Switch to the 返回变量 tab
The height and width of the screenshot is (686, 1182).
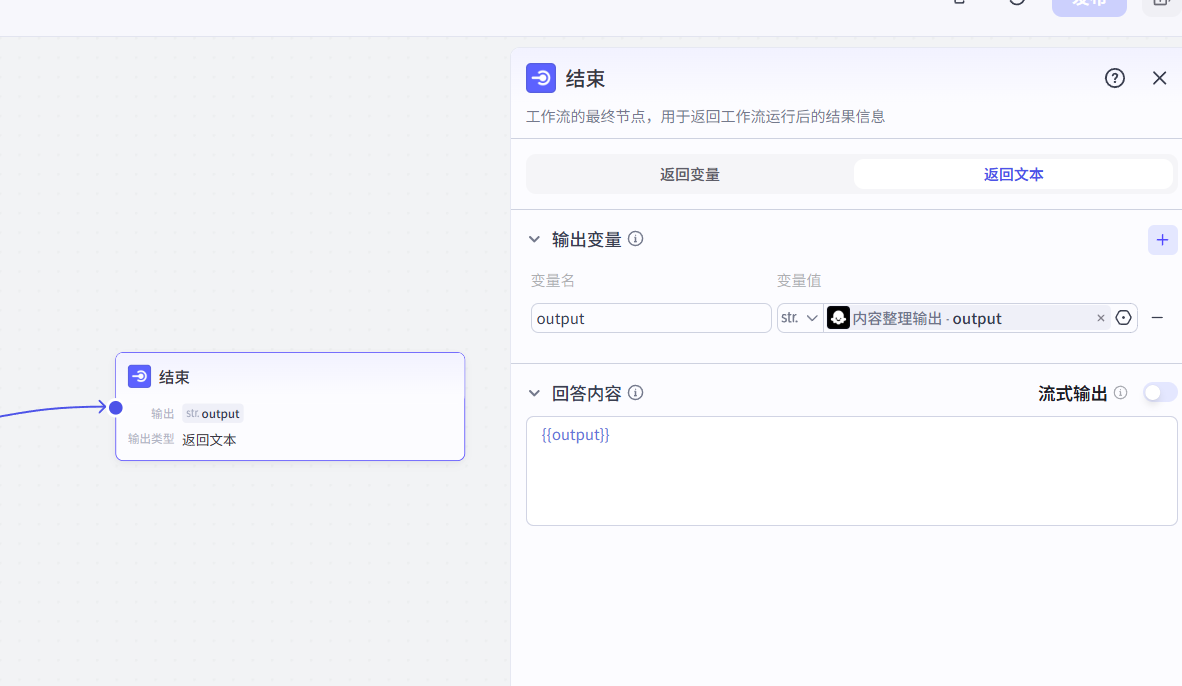coord(690,174)
